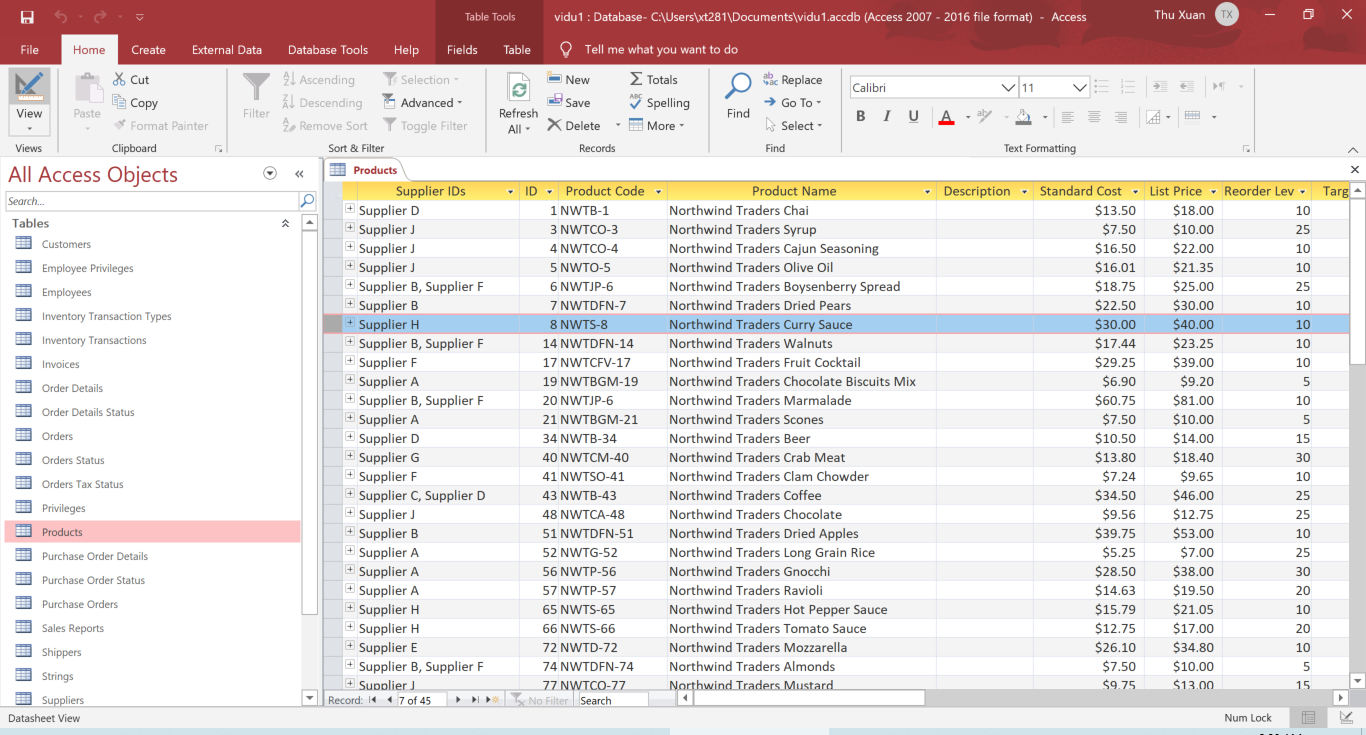
Task: Collapse the Tables group
Action: point(285,224)
